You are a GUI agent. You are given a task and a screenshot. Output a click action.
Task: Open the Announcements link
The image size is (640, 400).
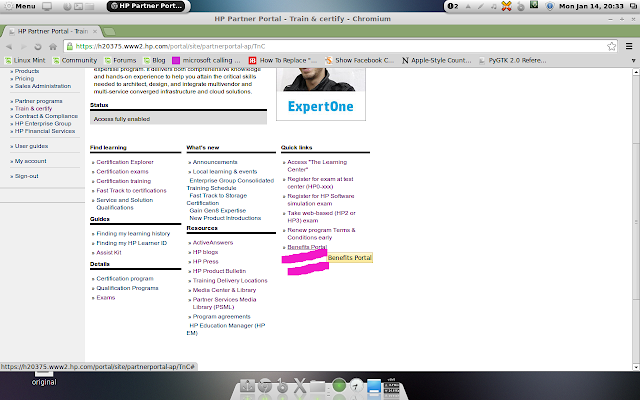[x=215, y=162]
